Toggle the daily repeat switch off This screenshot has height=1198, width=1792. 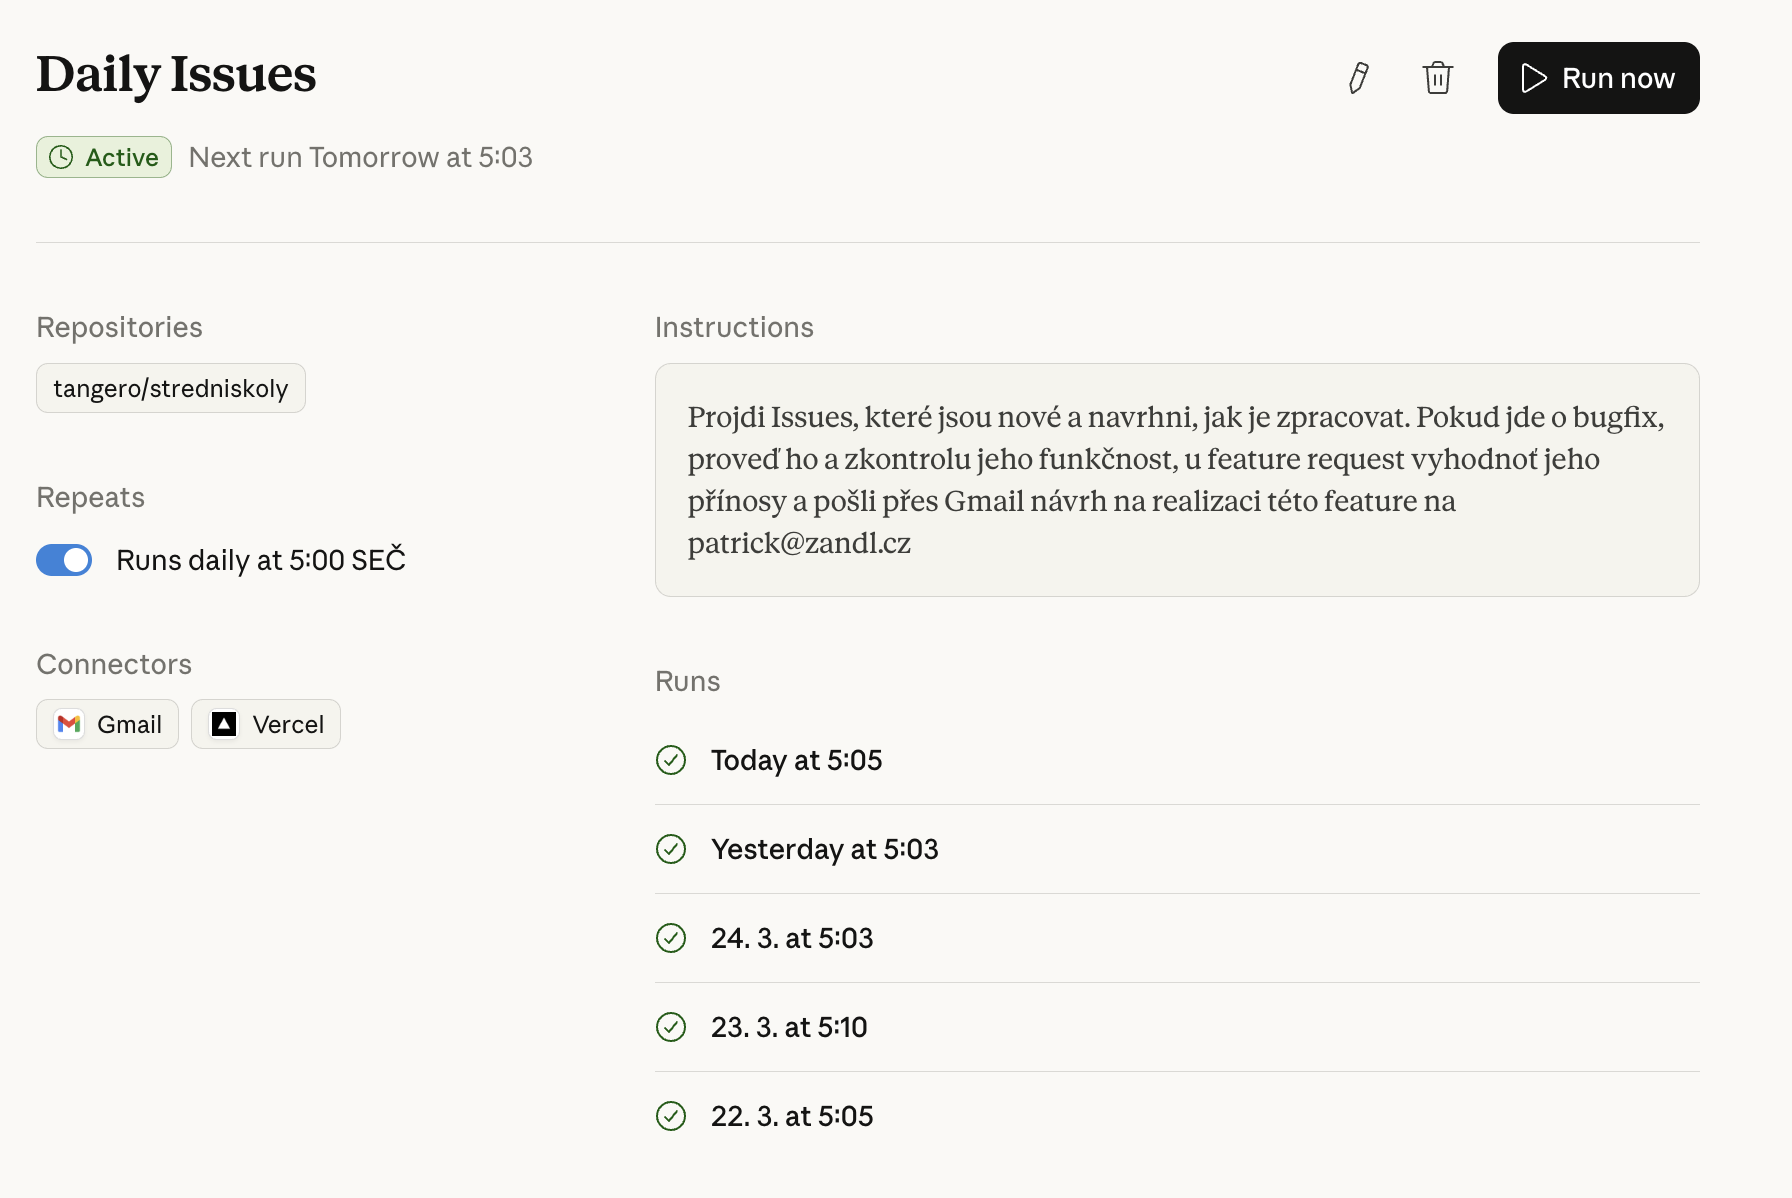click(64, 560)
